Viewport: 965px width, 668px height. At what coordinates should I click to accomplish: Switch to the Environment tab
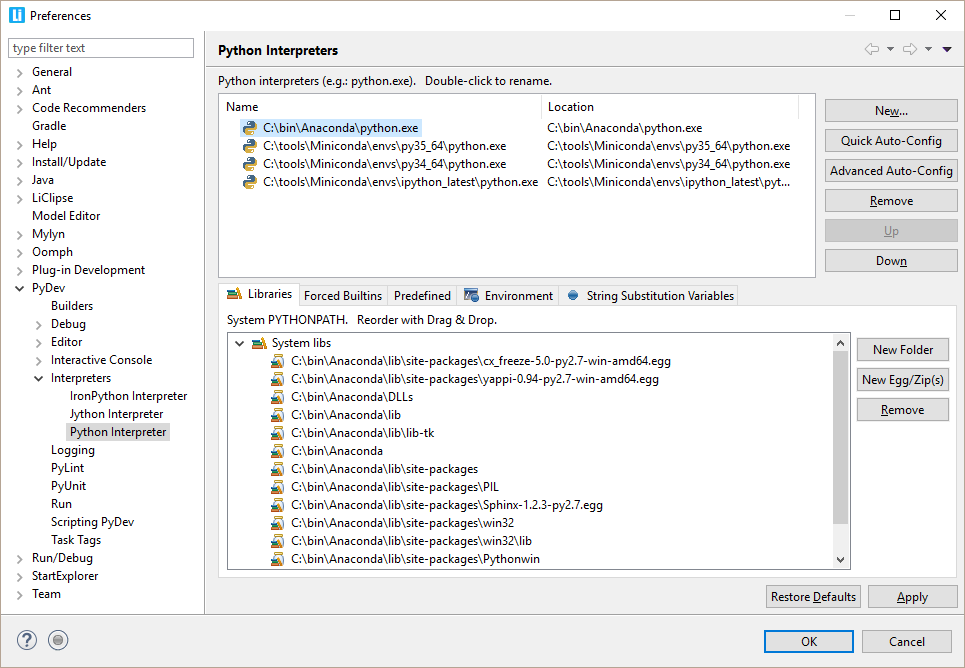pyautogui.click(x=508, y=296)
